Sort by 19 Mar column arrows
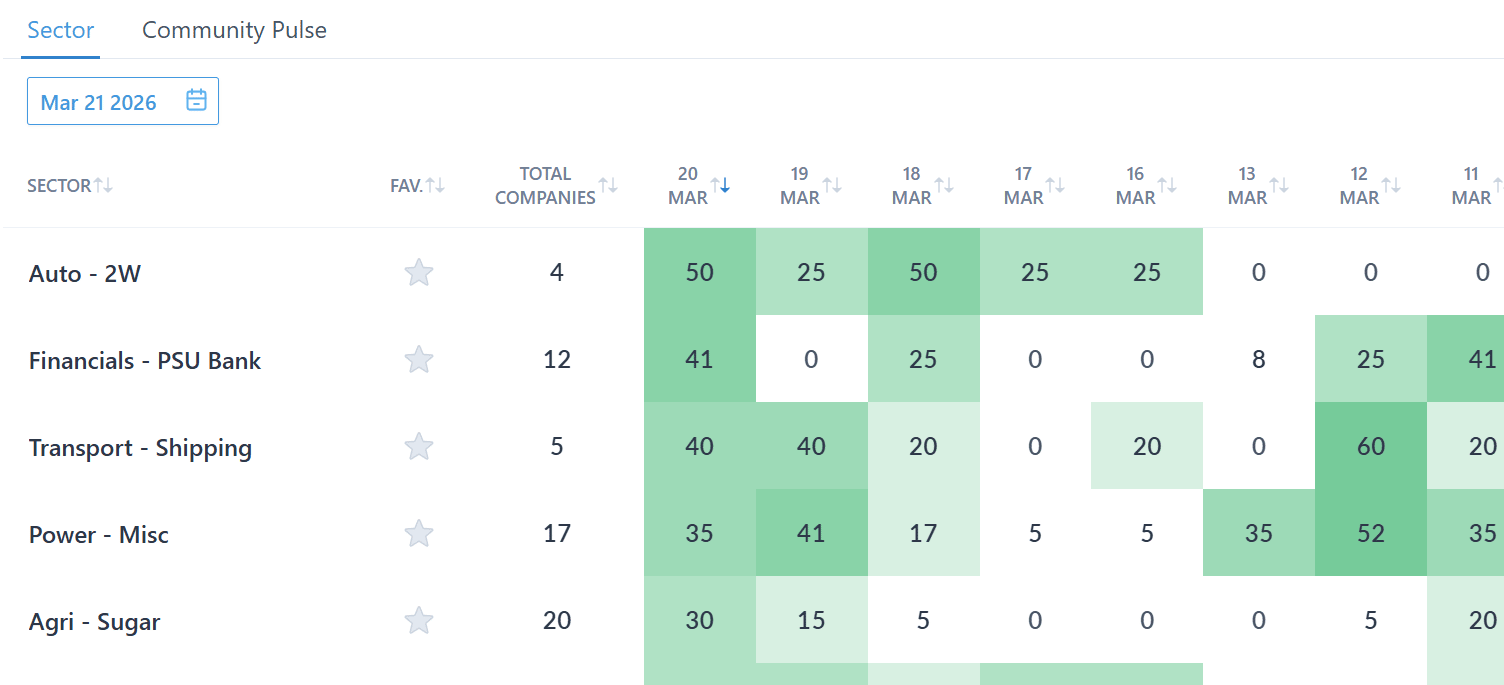 pyautogui.click(x=832, y=185)
